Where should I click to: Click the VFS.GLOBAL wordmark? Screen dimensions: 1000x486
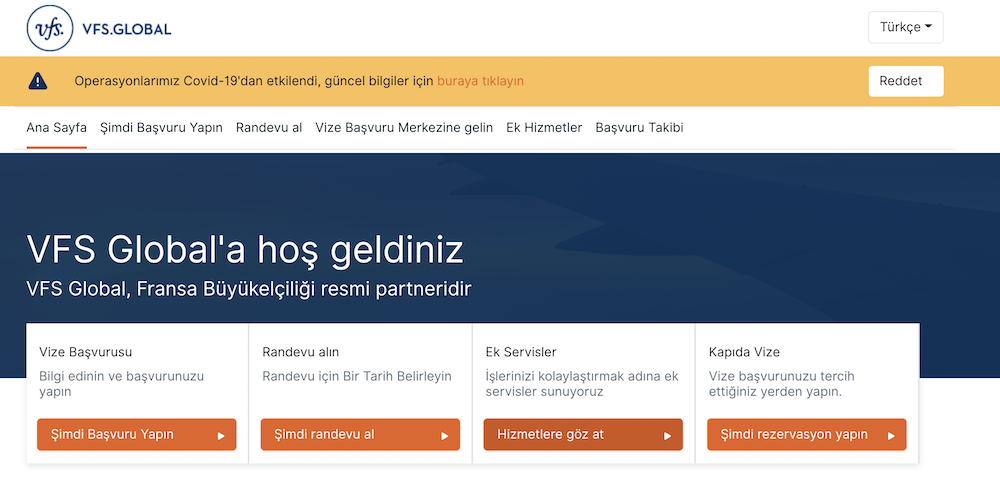tap(127, 29)
